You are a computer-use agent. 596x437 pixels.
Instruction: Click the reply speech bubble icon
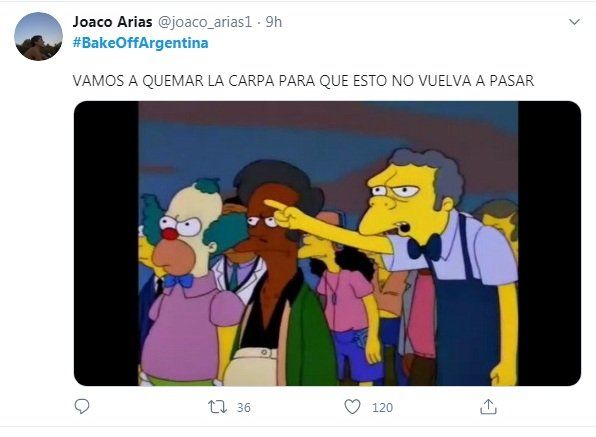pyautogui.click(x=82, y=407)
